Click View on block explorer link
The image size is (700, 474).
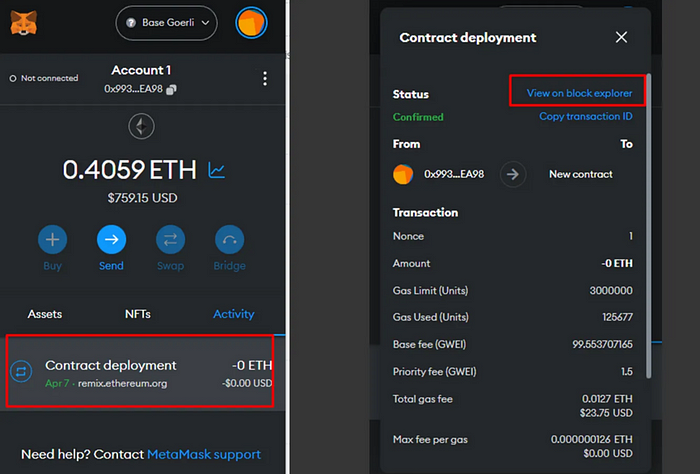579,93
